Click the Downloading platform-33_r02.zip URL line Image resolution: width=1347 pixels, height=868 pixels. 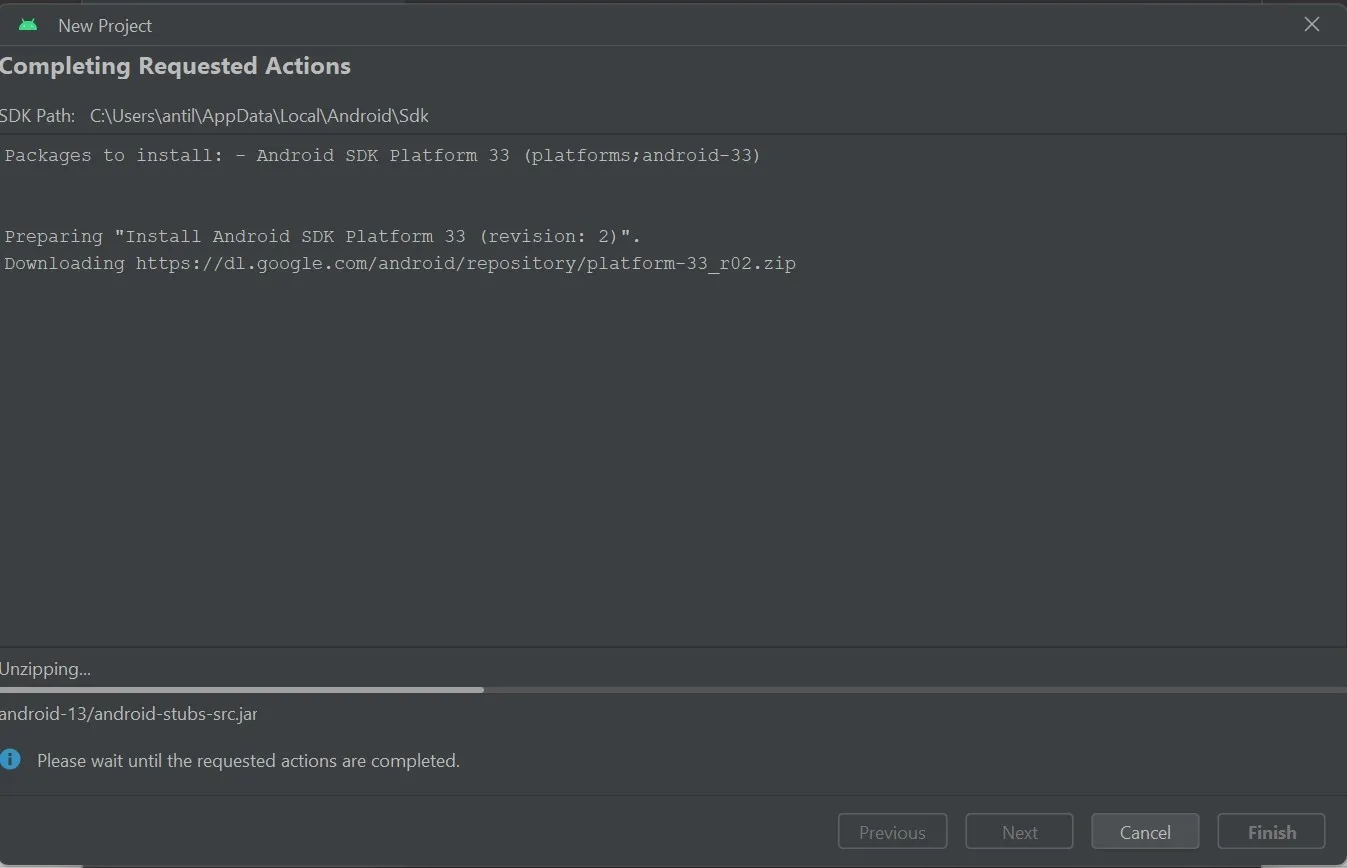[x=400, y=264]
